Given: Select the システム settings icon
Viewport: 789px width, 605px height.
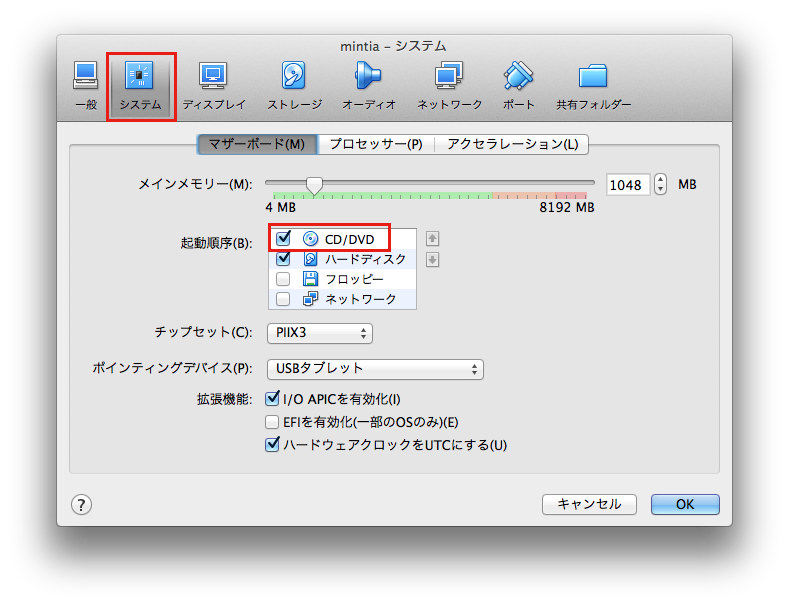Looking at the screenshot, I should pos(140,85).
